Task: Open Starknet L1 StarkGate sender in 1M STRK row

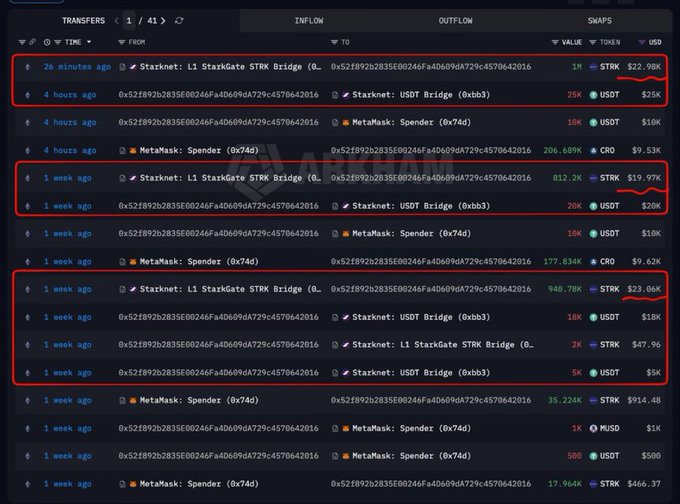Action: coord(230,67)
